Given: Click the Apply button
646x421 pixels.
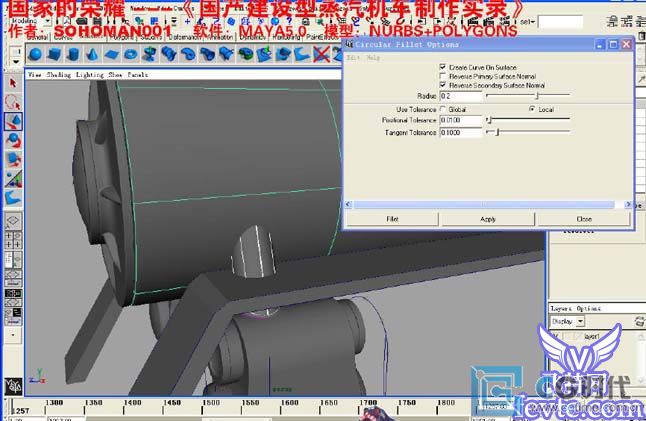Looking at the screenshot, I should pyautogui.click(x=488, y=219).
